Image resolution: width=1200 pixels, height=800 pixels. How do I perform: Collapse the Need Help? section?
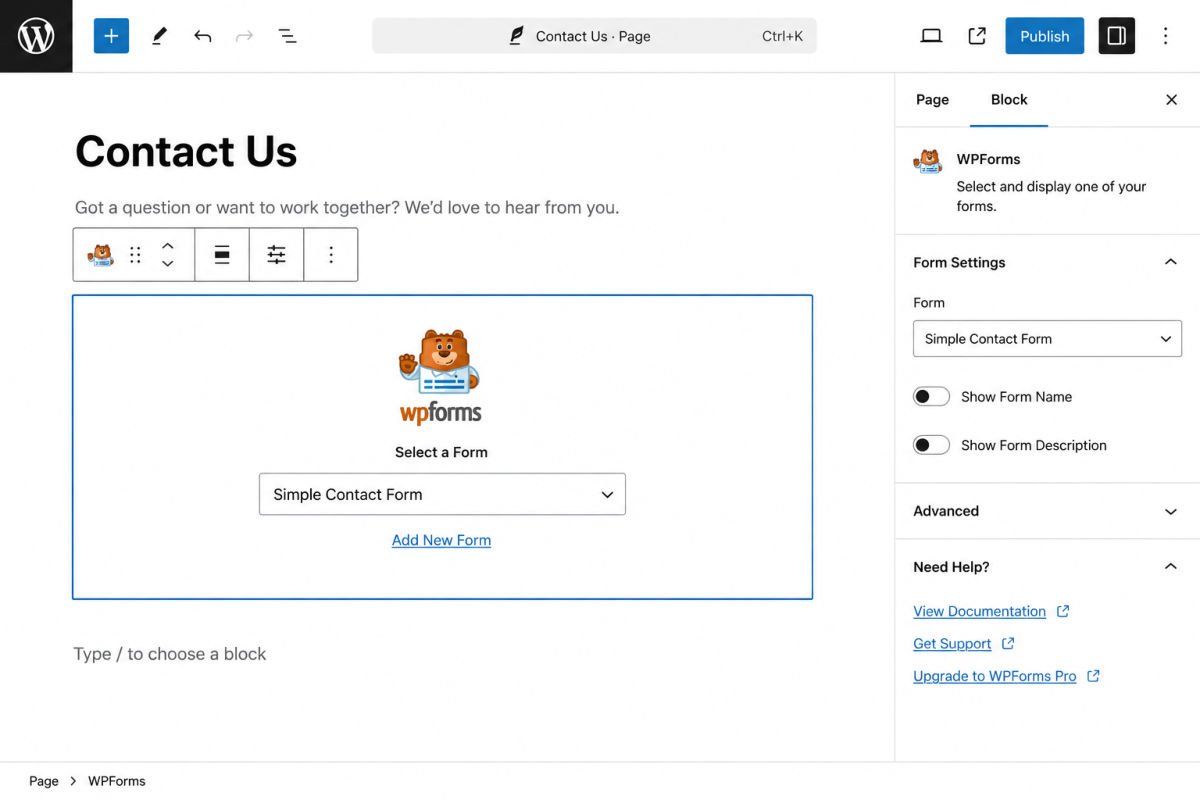point(1047,567)
